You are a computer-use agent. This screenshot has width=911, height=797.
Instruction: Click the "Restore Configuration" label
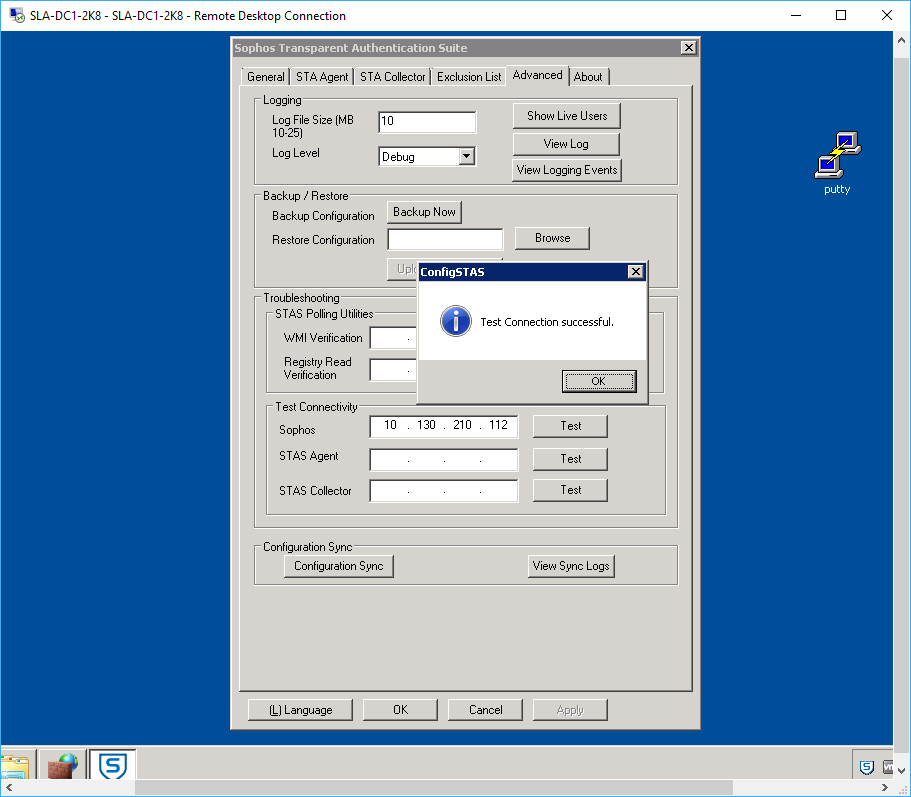[x=323, y=240]
